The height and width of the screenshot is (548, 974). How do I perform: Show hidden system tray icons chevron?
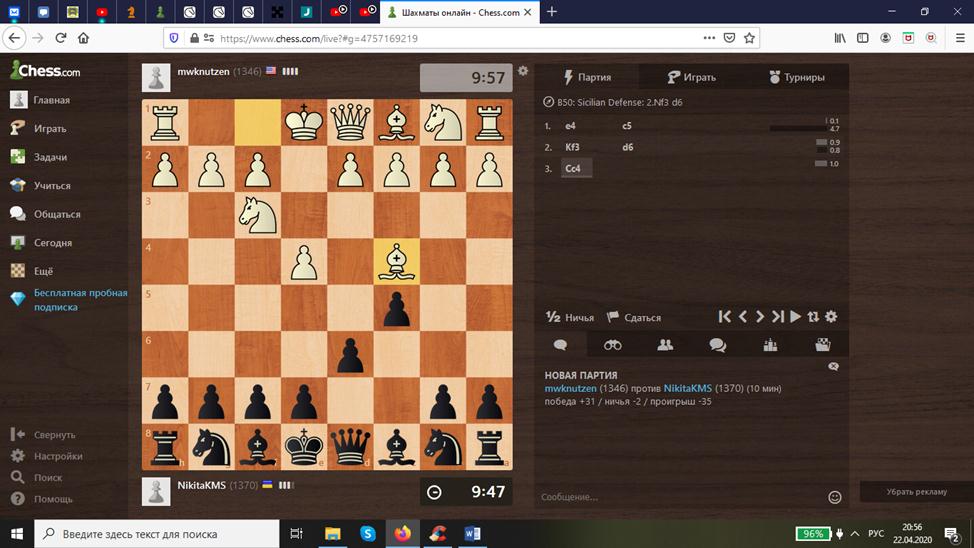click(x=855, y=534)
